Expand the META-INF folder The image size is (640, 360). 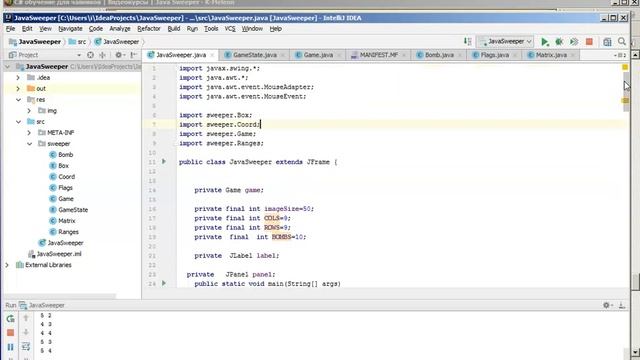pyautogui.click(x=29, y=133)
